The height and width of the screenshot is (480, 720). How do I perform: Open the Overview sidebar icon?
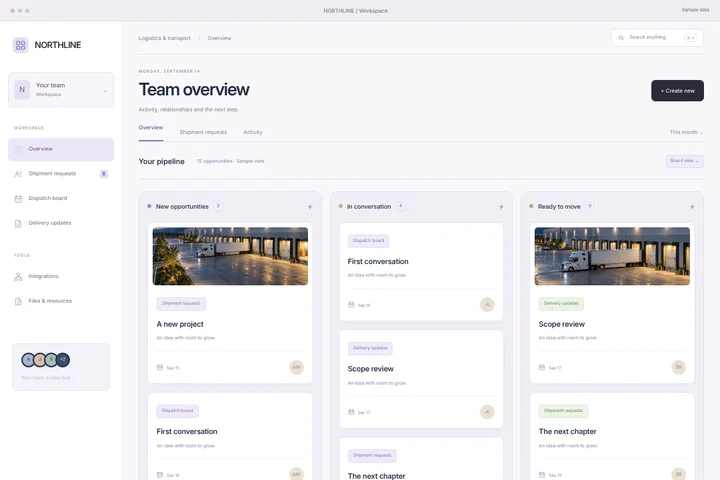(18, 149)
